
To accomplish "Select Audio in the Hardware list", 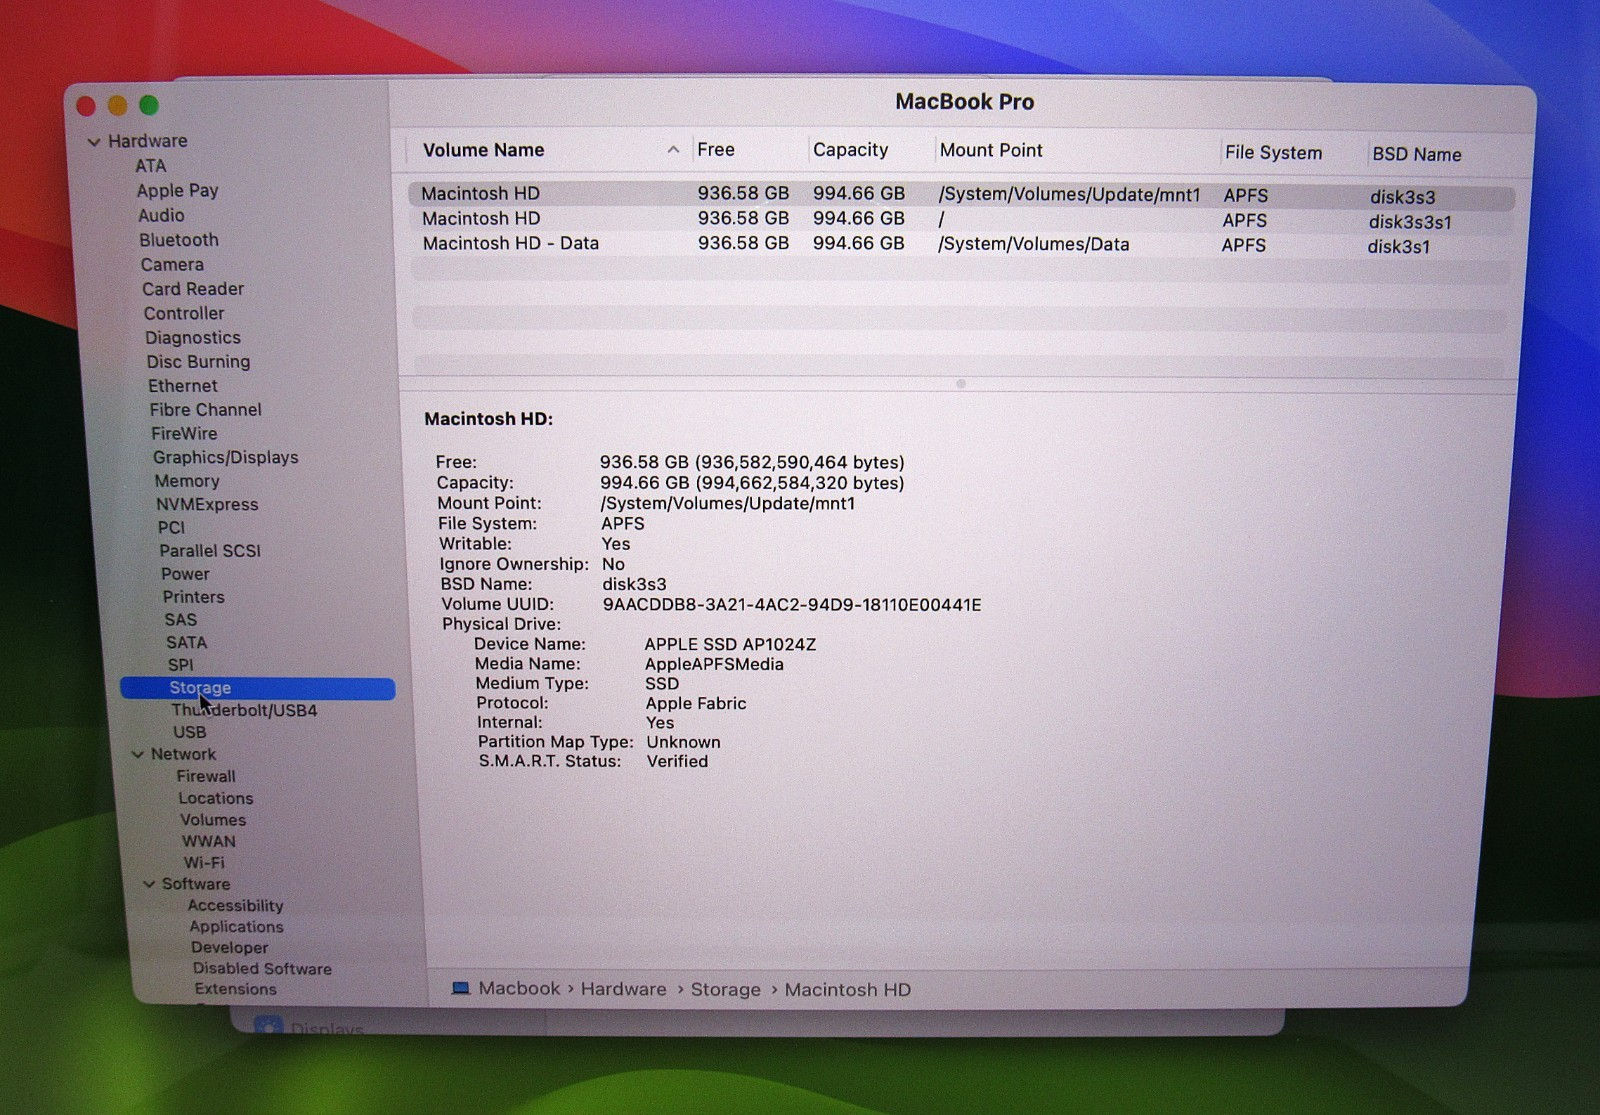I will [x=161, y=215].
